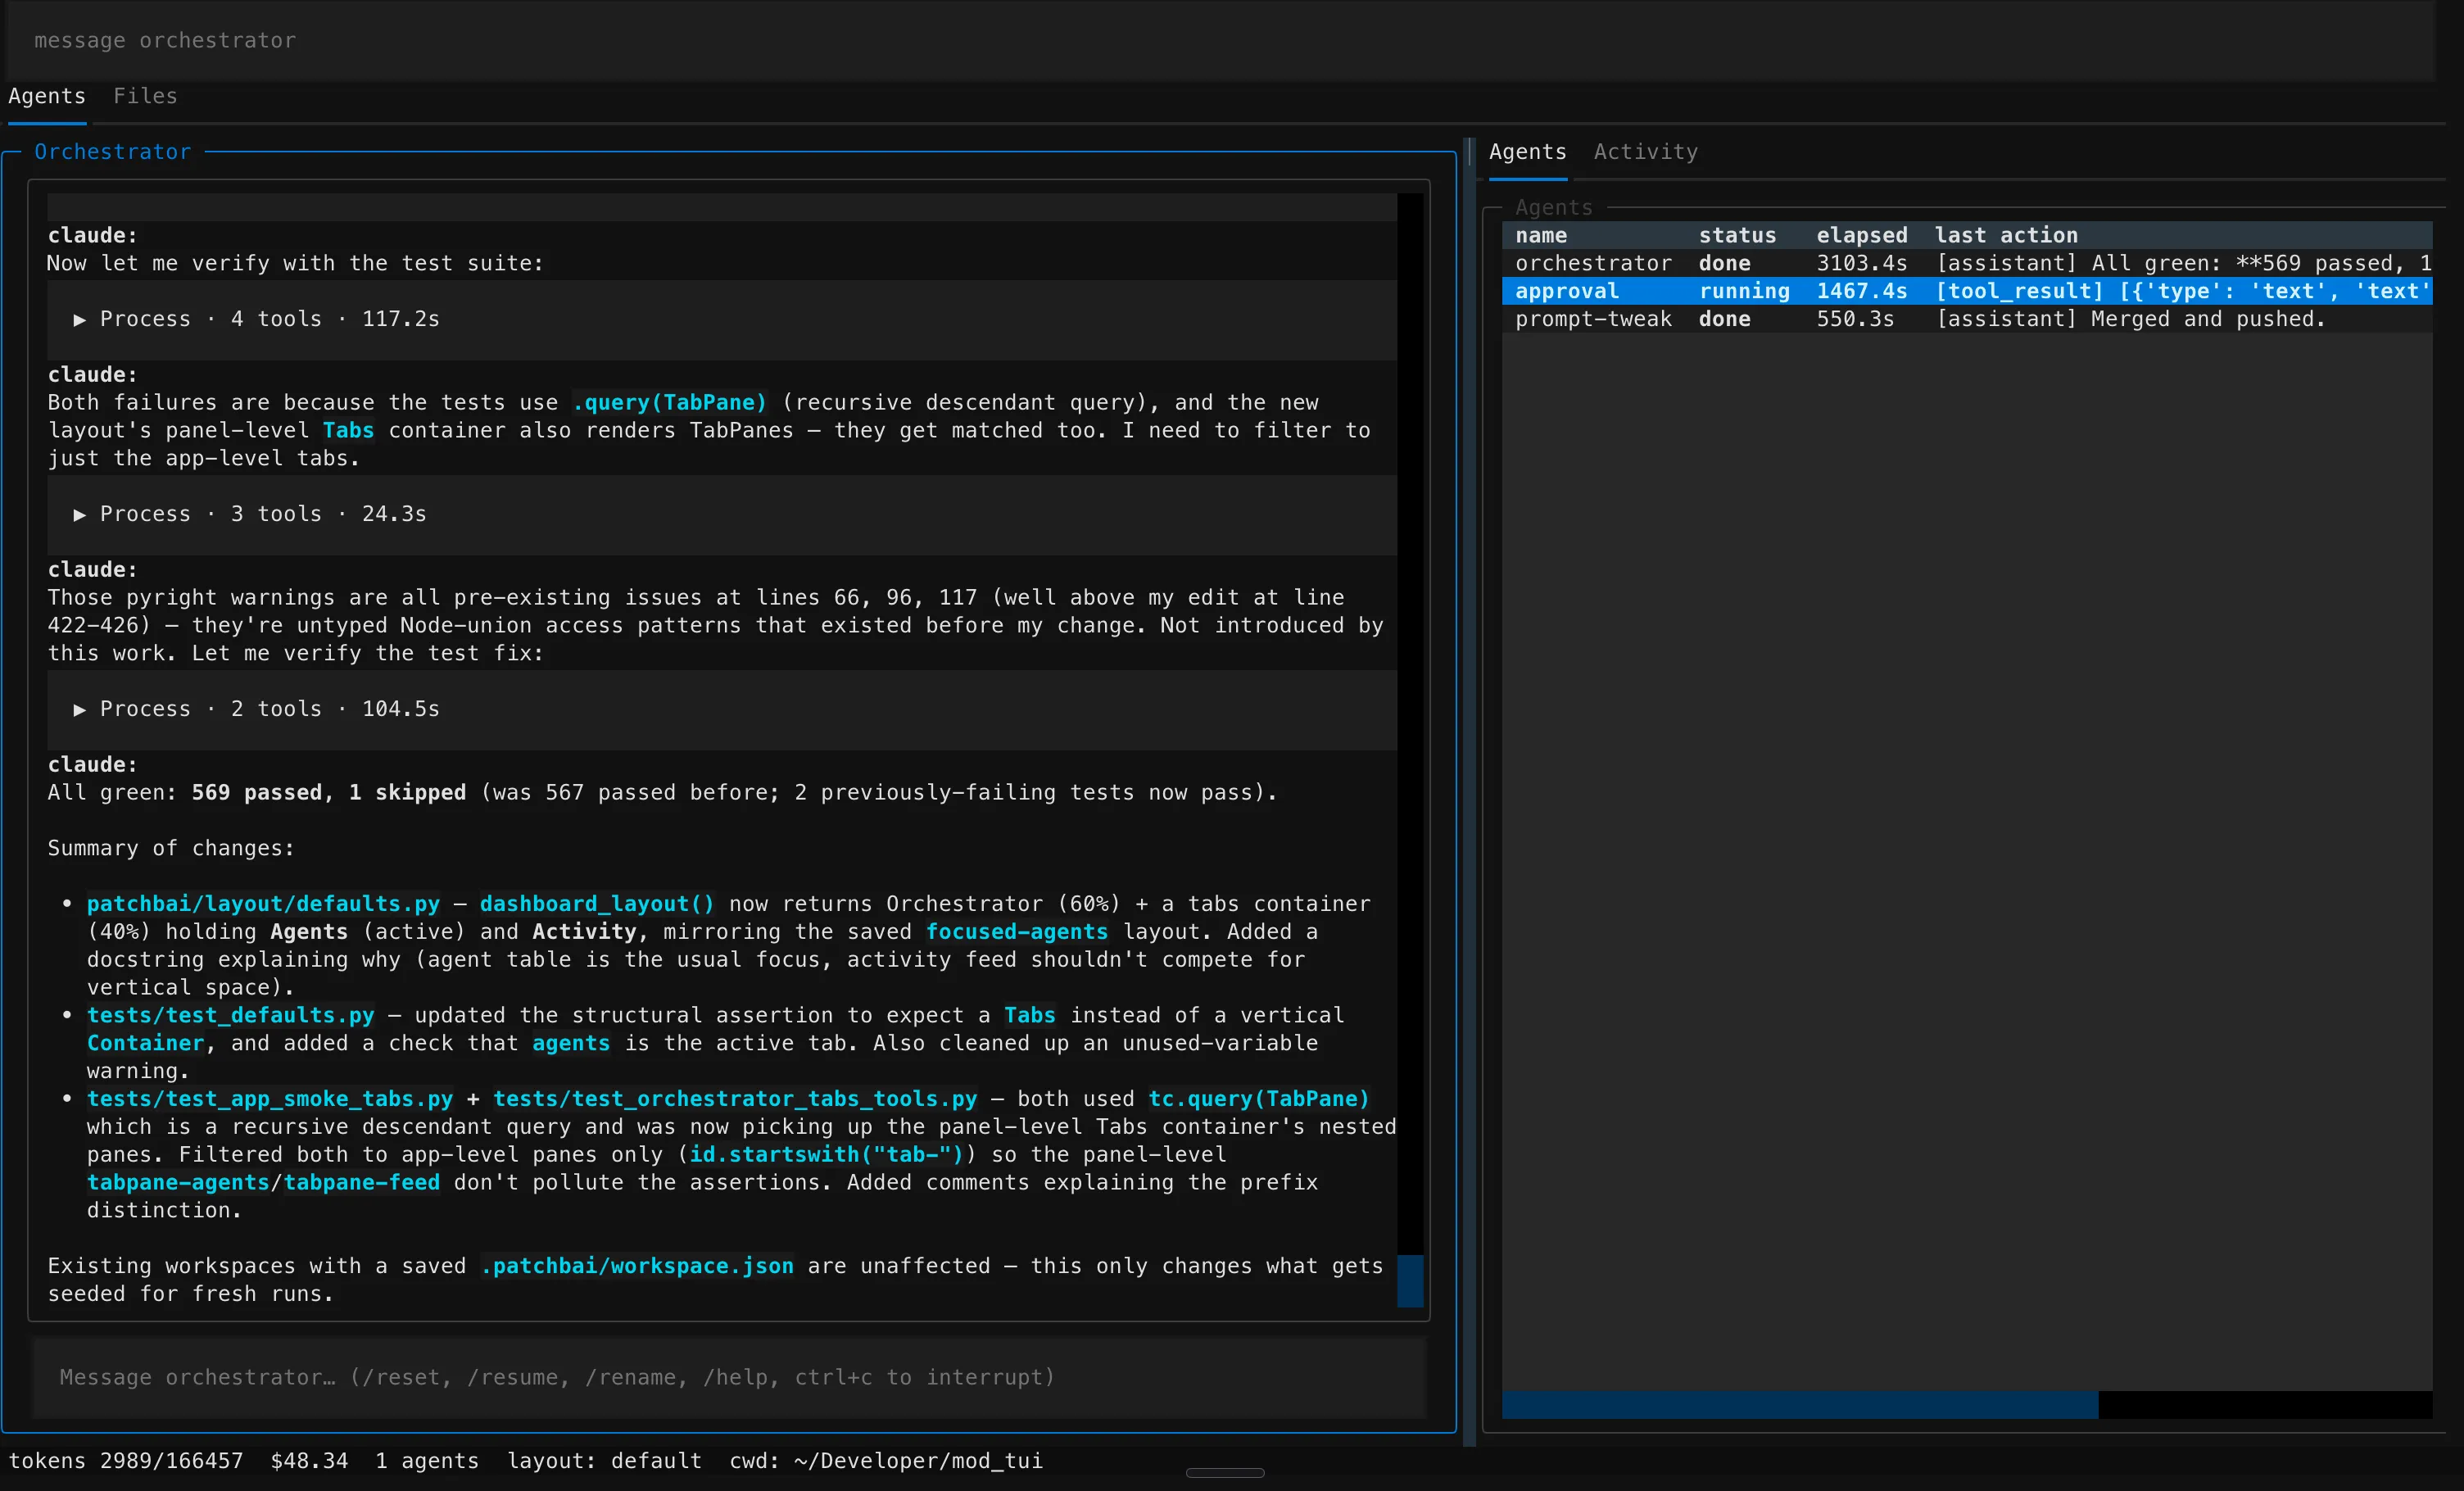
Task: Click the patchbai/layout/defaults.py file reference
Action: pos(263,904)
